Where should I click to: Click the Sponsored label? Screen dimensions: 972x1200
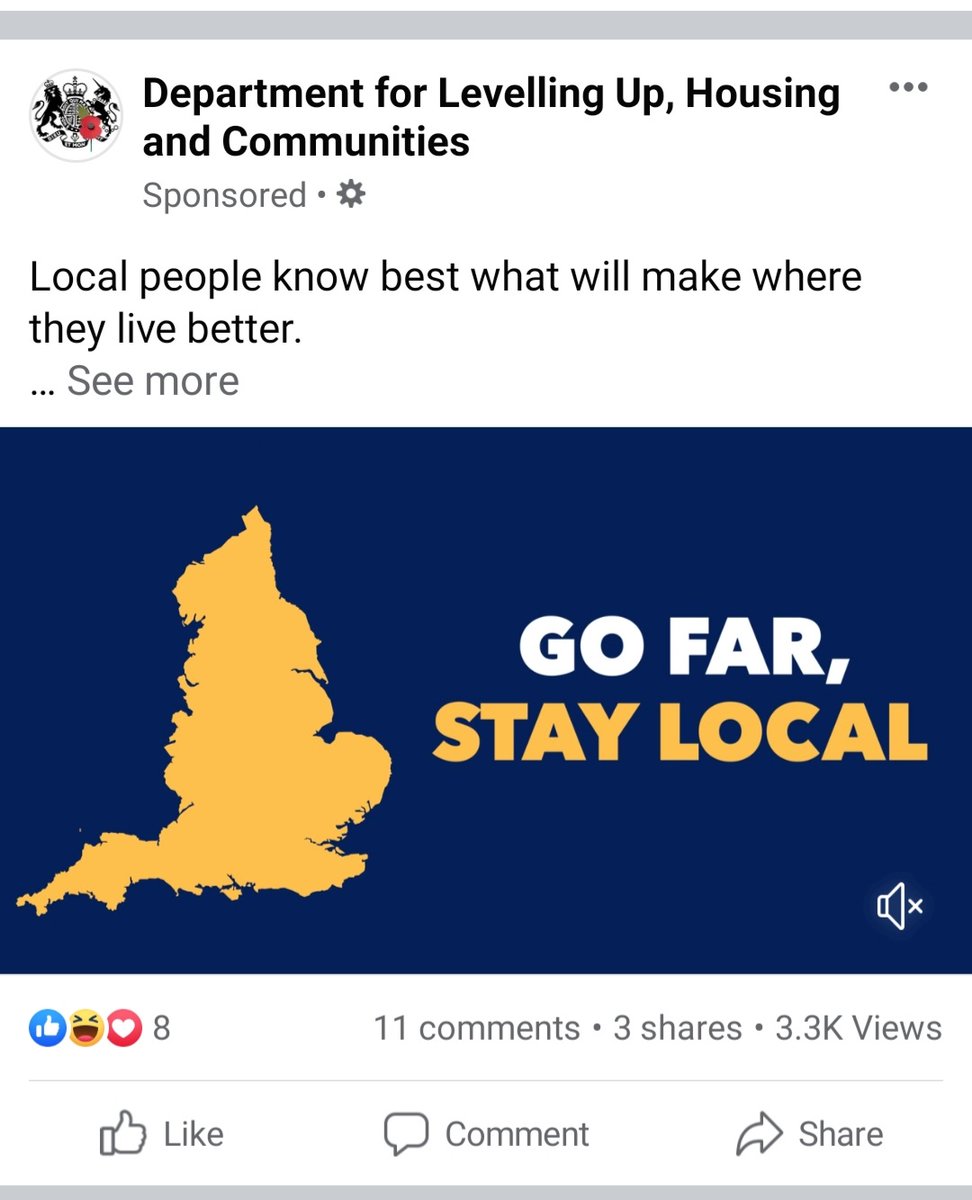(x=224, y=195)
